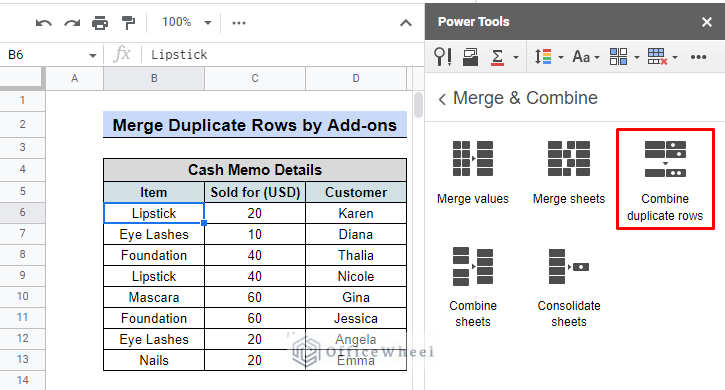725x390 pixels.
Task: Open Combine duplicate rows tool
Action: click(665, 180)
